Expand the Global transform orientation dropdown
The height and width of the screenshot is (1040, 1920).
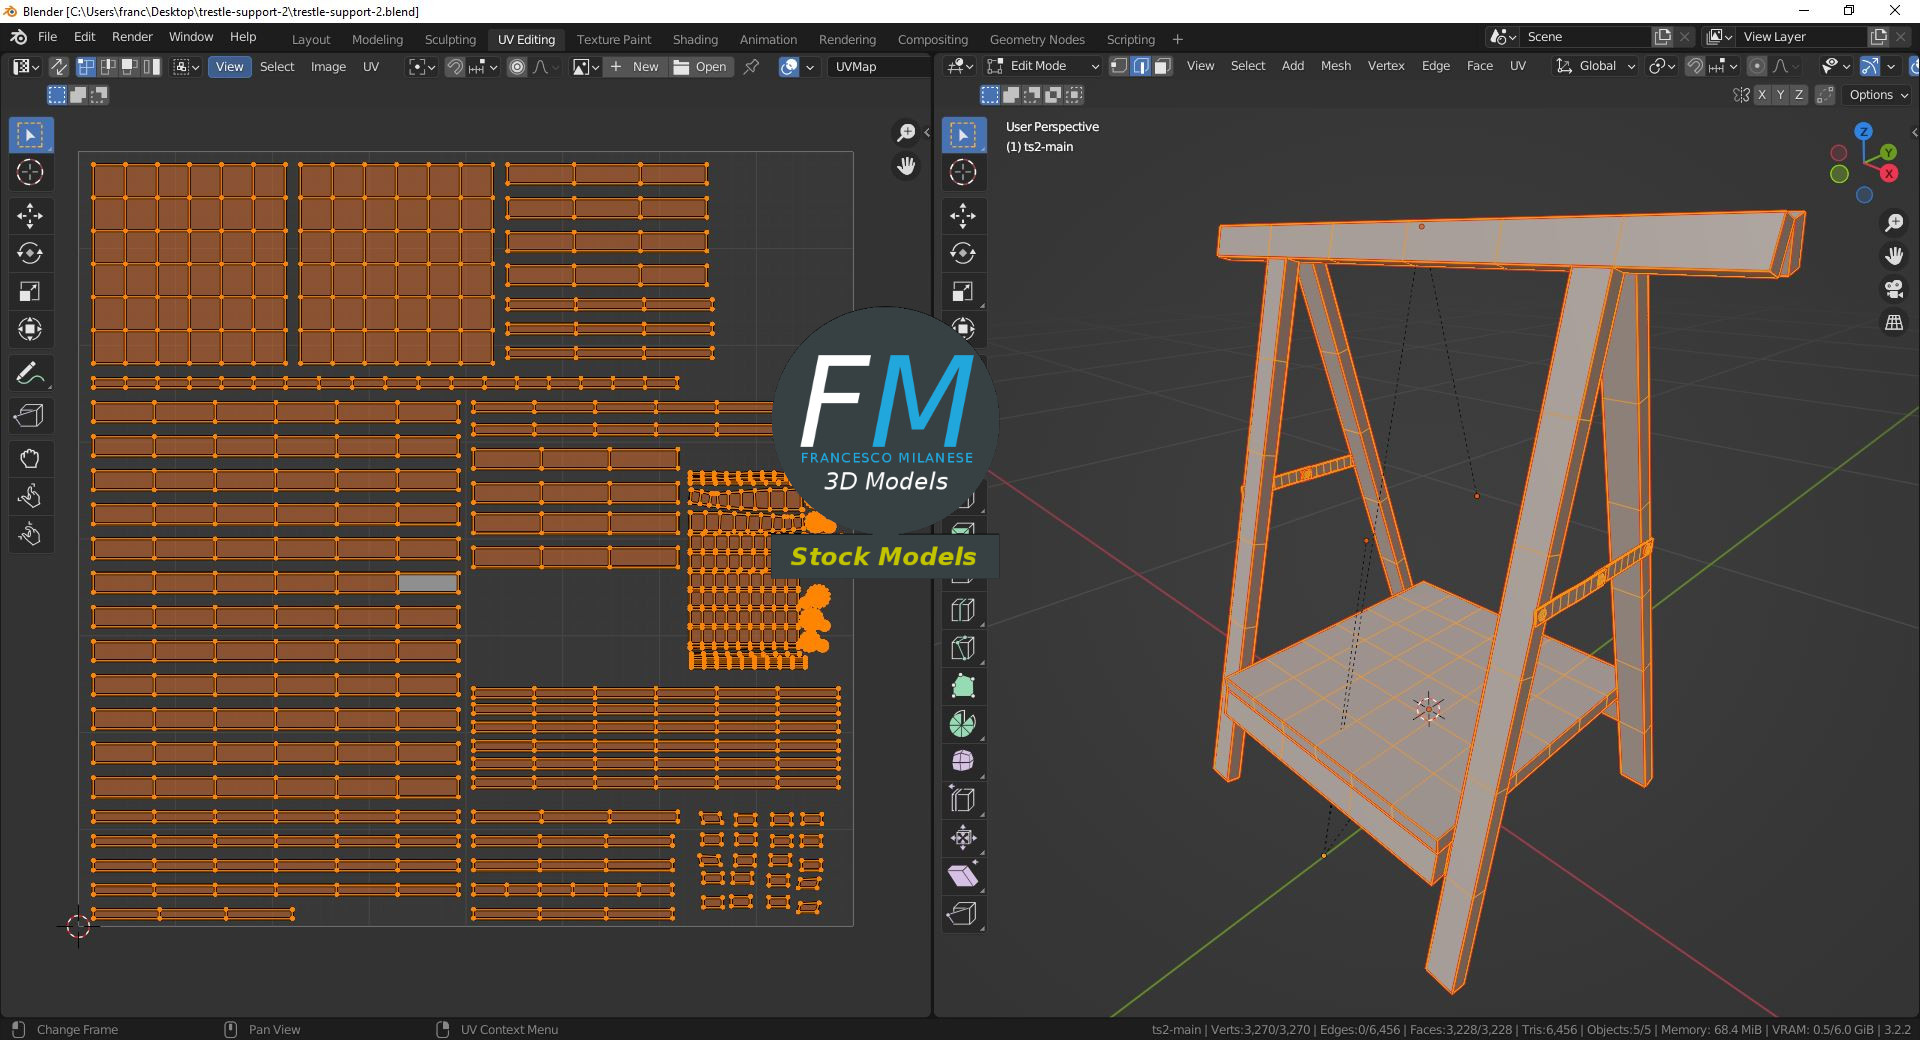(1596, 66)
